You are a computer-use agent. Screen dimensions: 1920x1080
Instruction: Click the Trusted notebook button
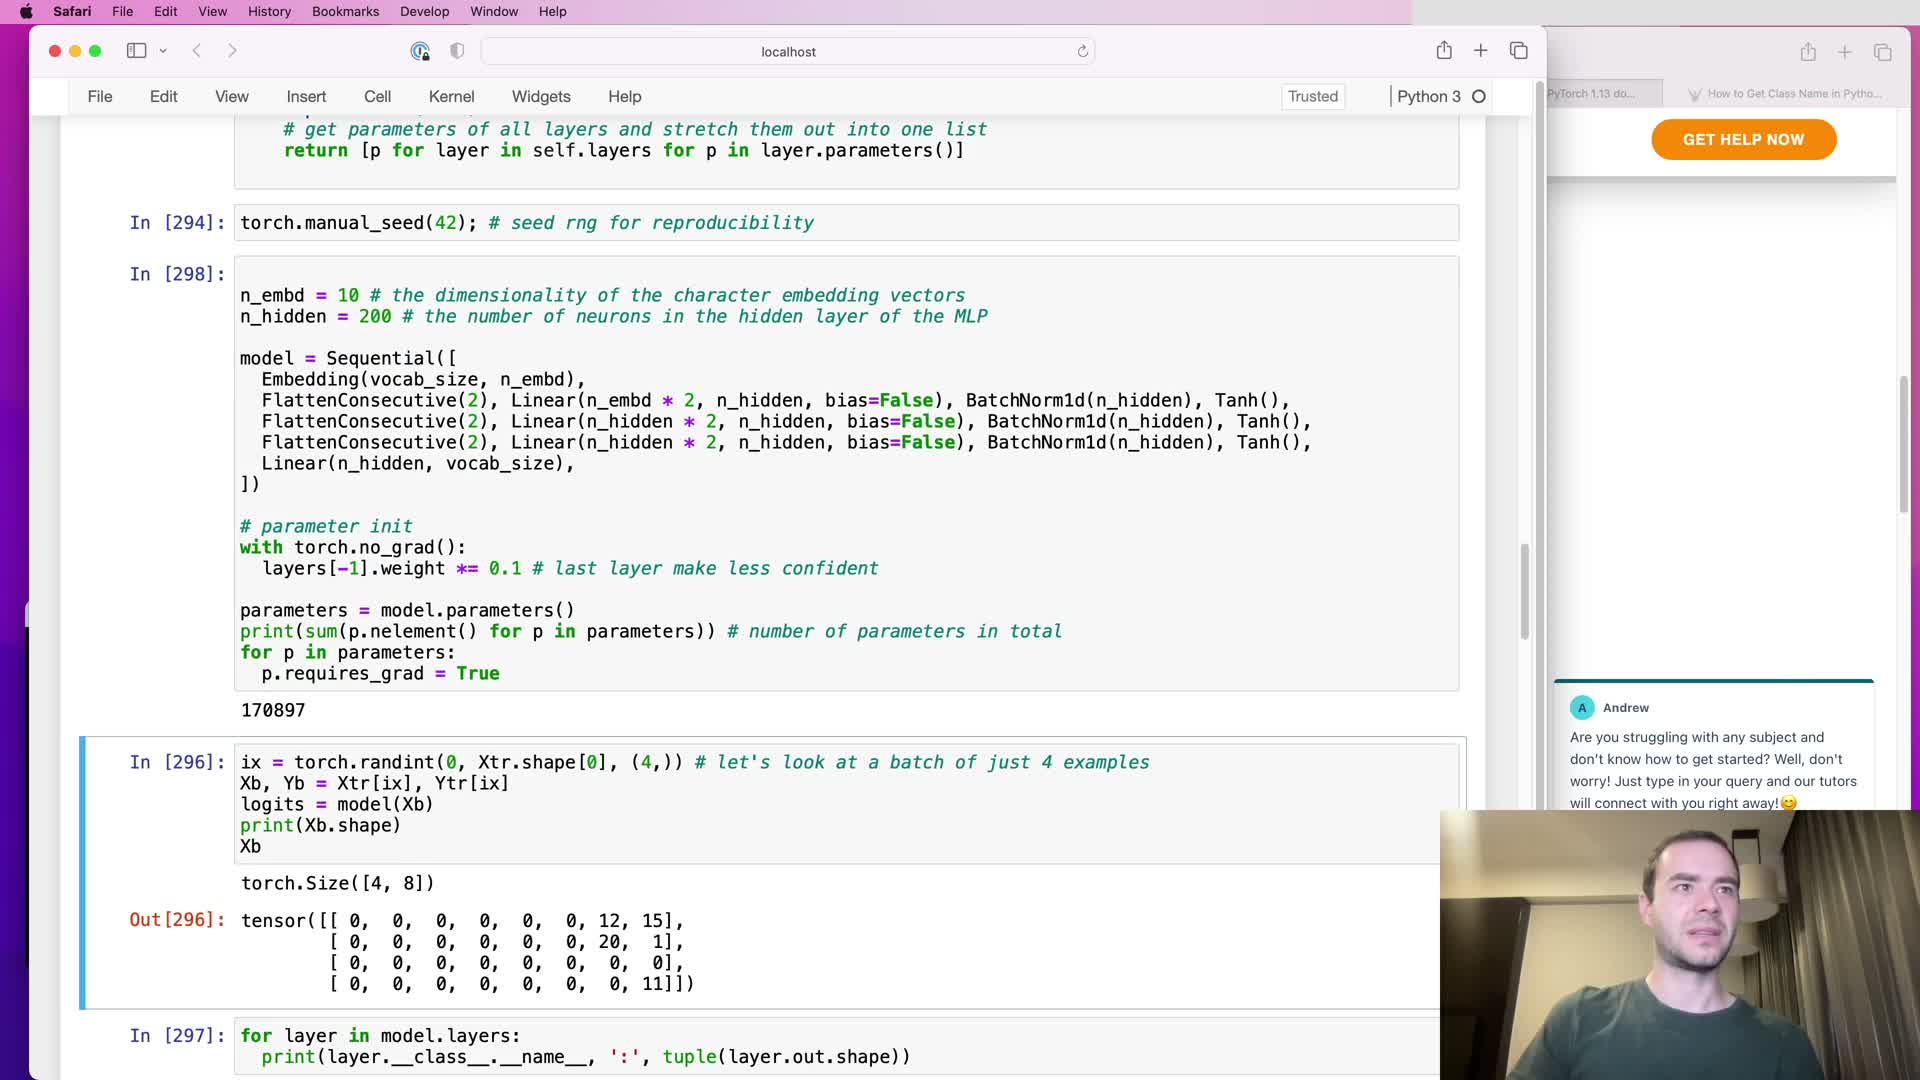pos(1312,97)
